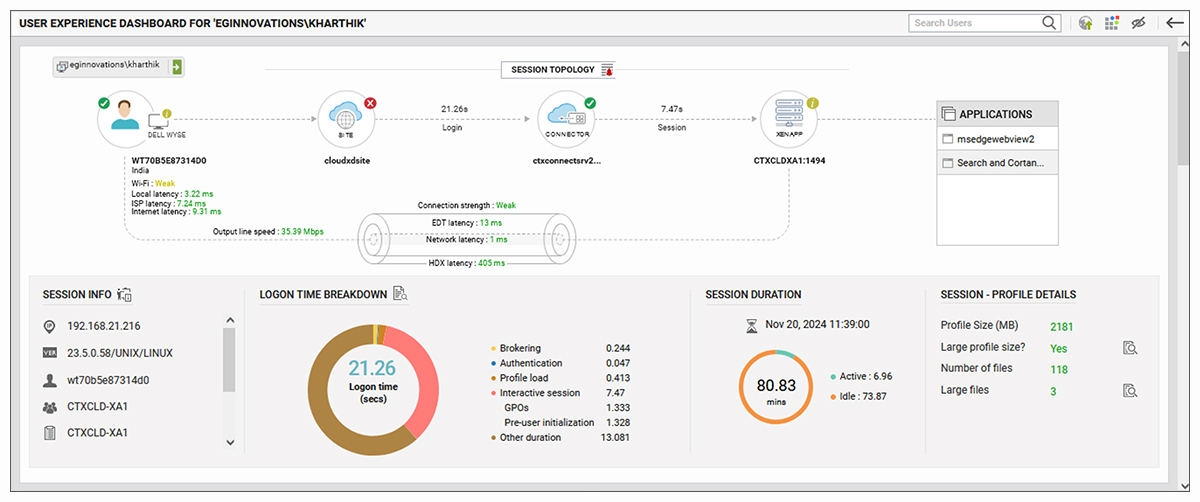This screenshot has height=502, width=1200.
Task: Click the Interactive session legend dot
Action: (493, 393)
